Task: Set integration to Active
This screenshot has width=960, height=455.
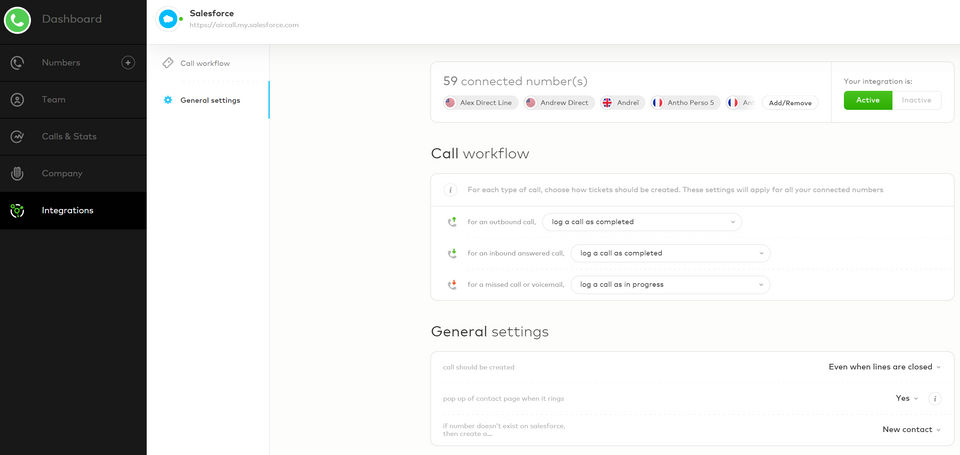Action: coord(868,100)
